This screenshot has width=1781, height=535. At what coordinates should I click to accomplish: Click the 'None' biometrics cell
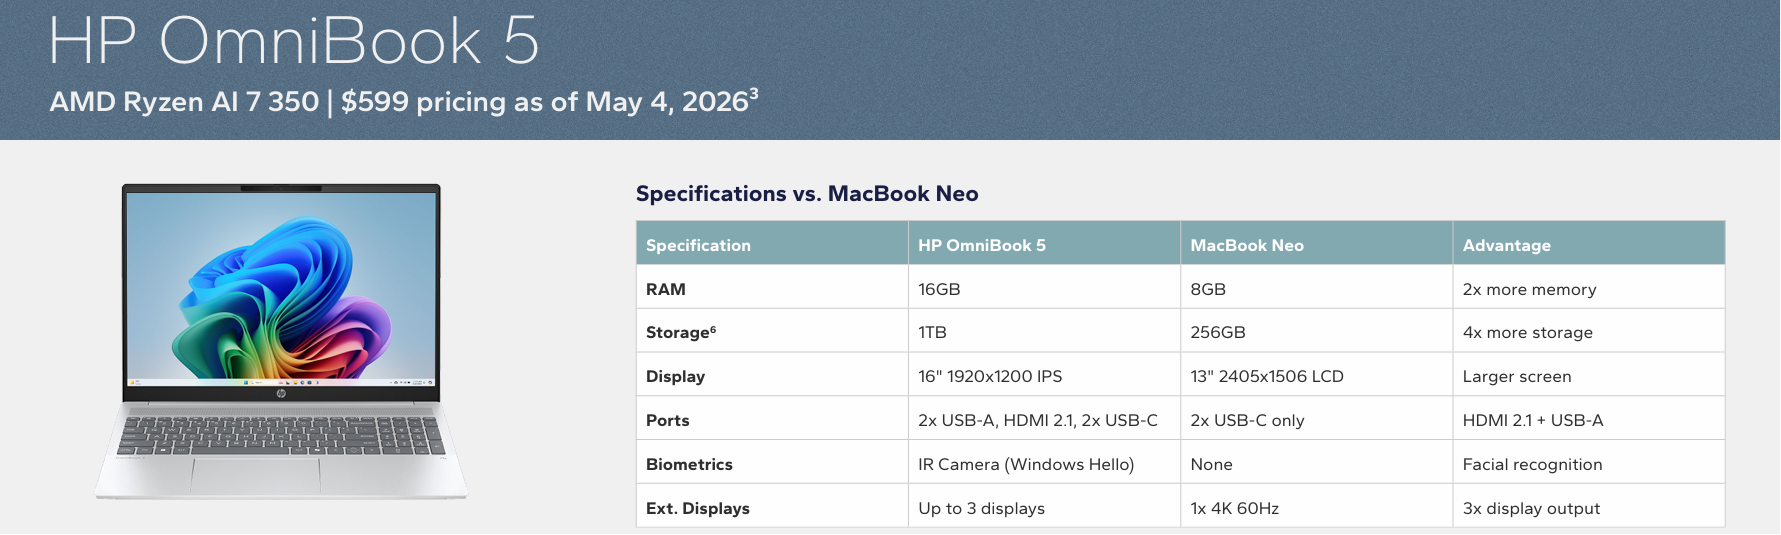1316,464
